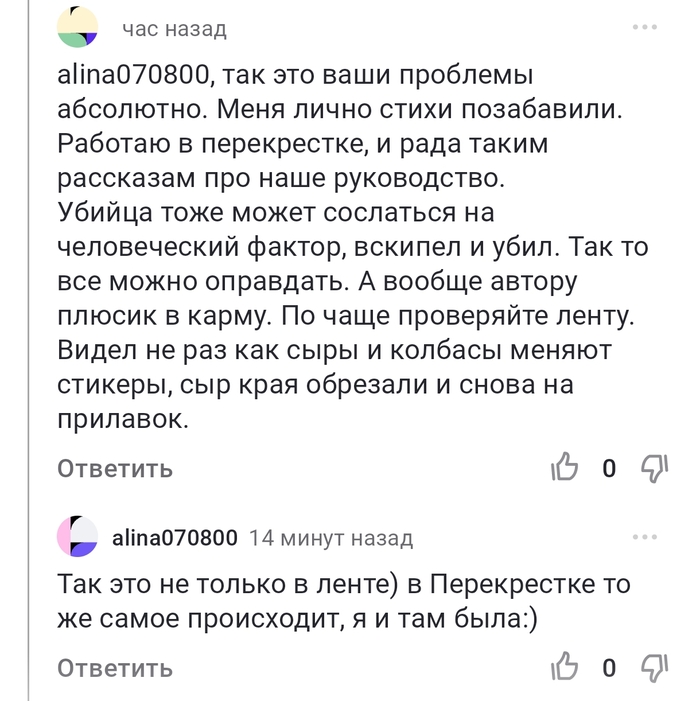This screenshot has width=700, height=701.
Task: Click rating count of the hour-old comment
Action: (608, 468)
